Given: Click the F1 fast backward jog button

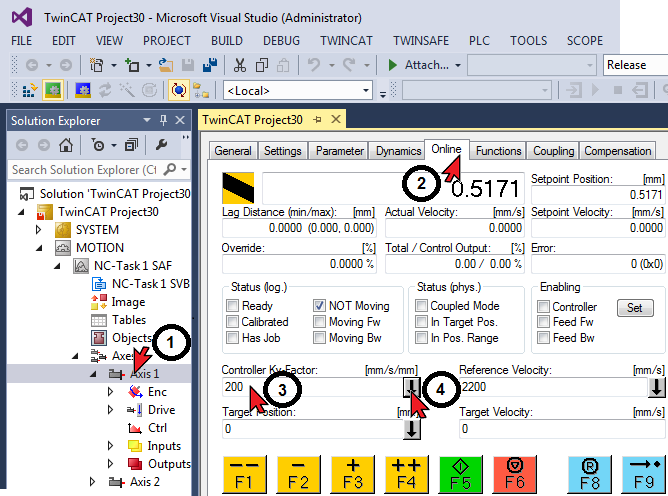Looking at the screenshot, I should point(245,475).
